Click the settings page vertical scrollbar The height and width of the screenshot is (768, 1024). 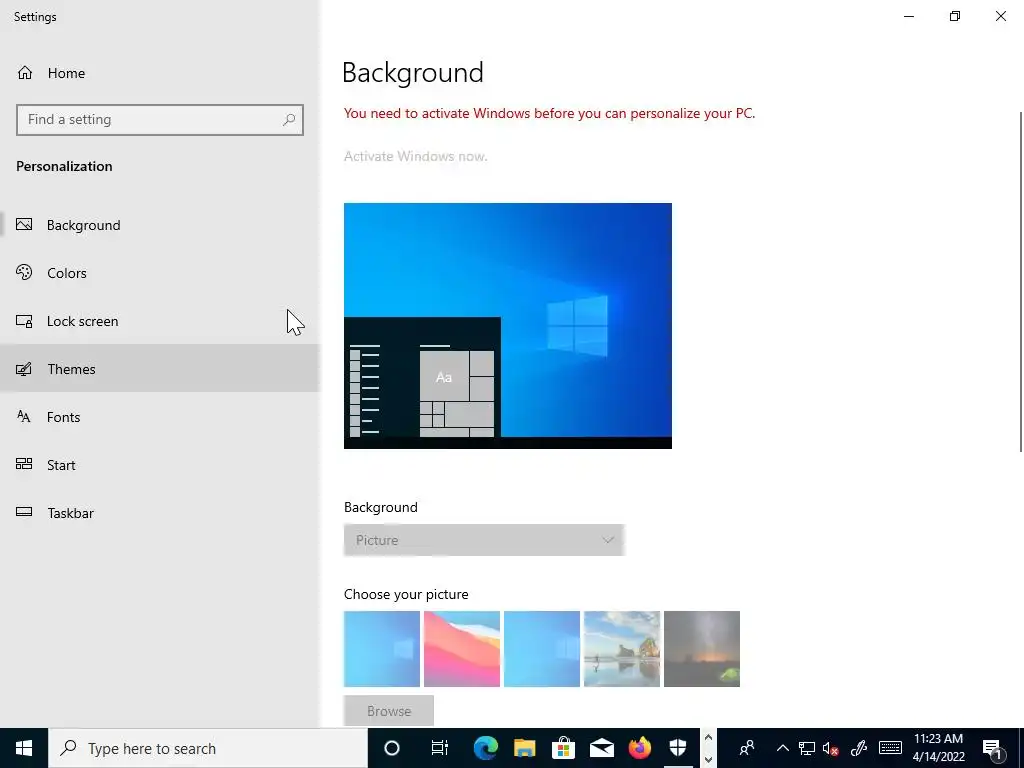coord(1021,281)
